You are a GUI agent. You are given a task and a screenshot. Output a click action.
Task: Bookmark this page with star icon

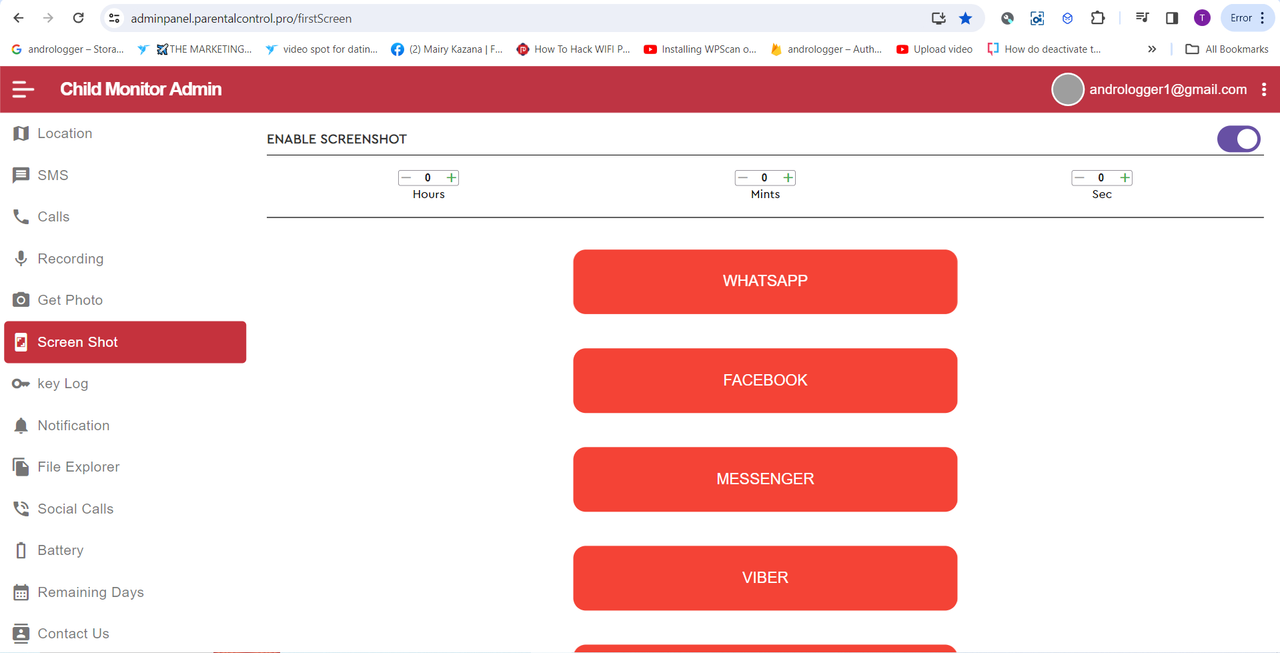(965, 18)
